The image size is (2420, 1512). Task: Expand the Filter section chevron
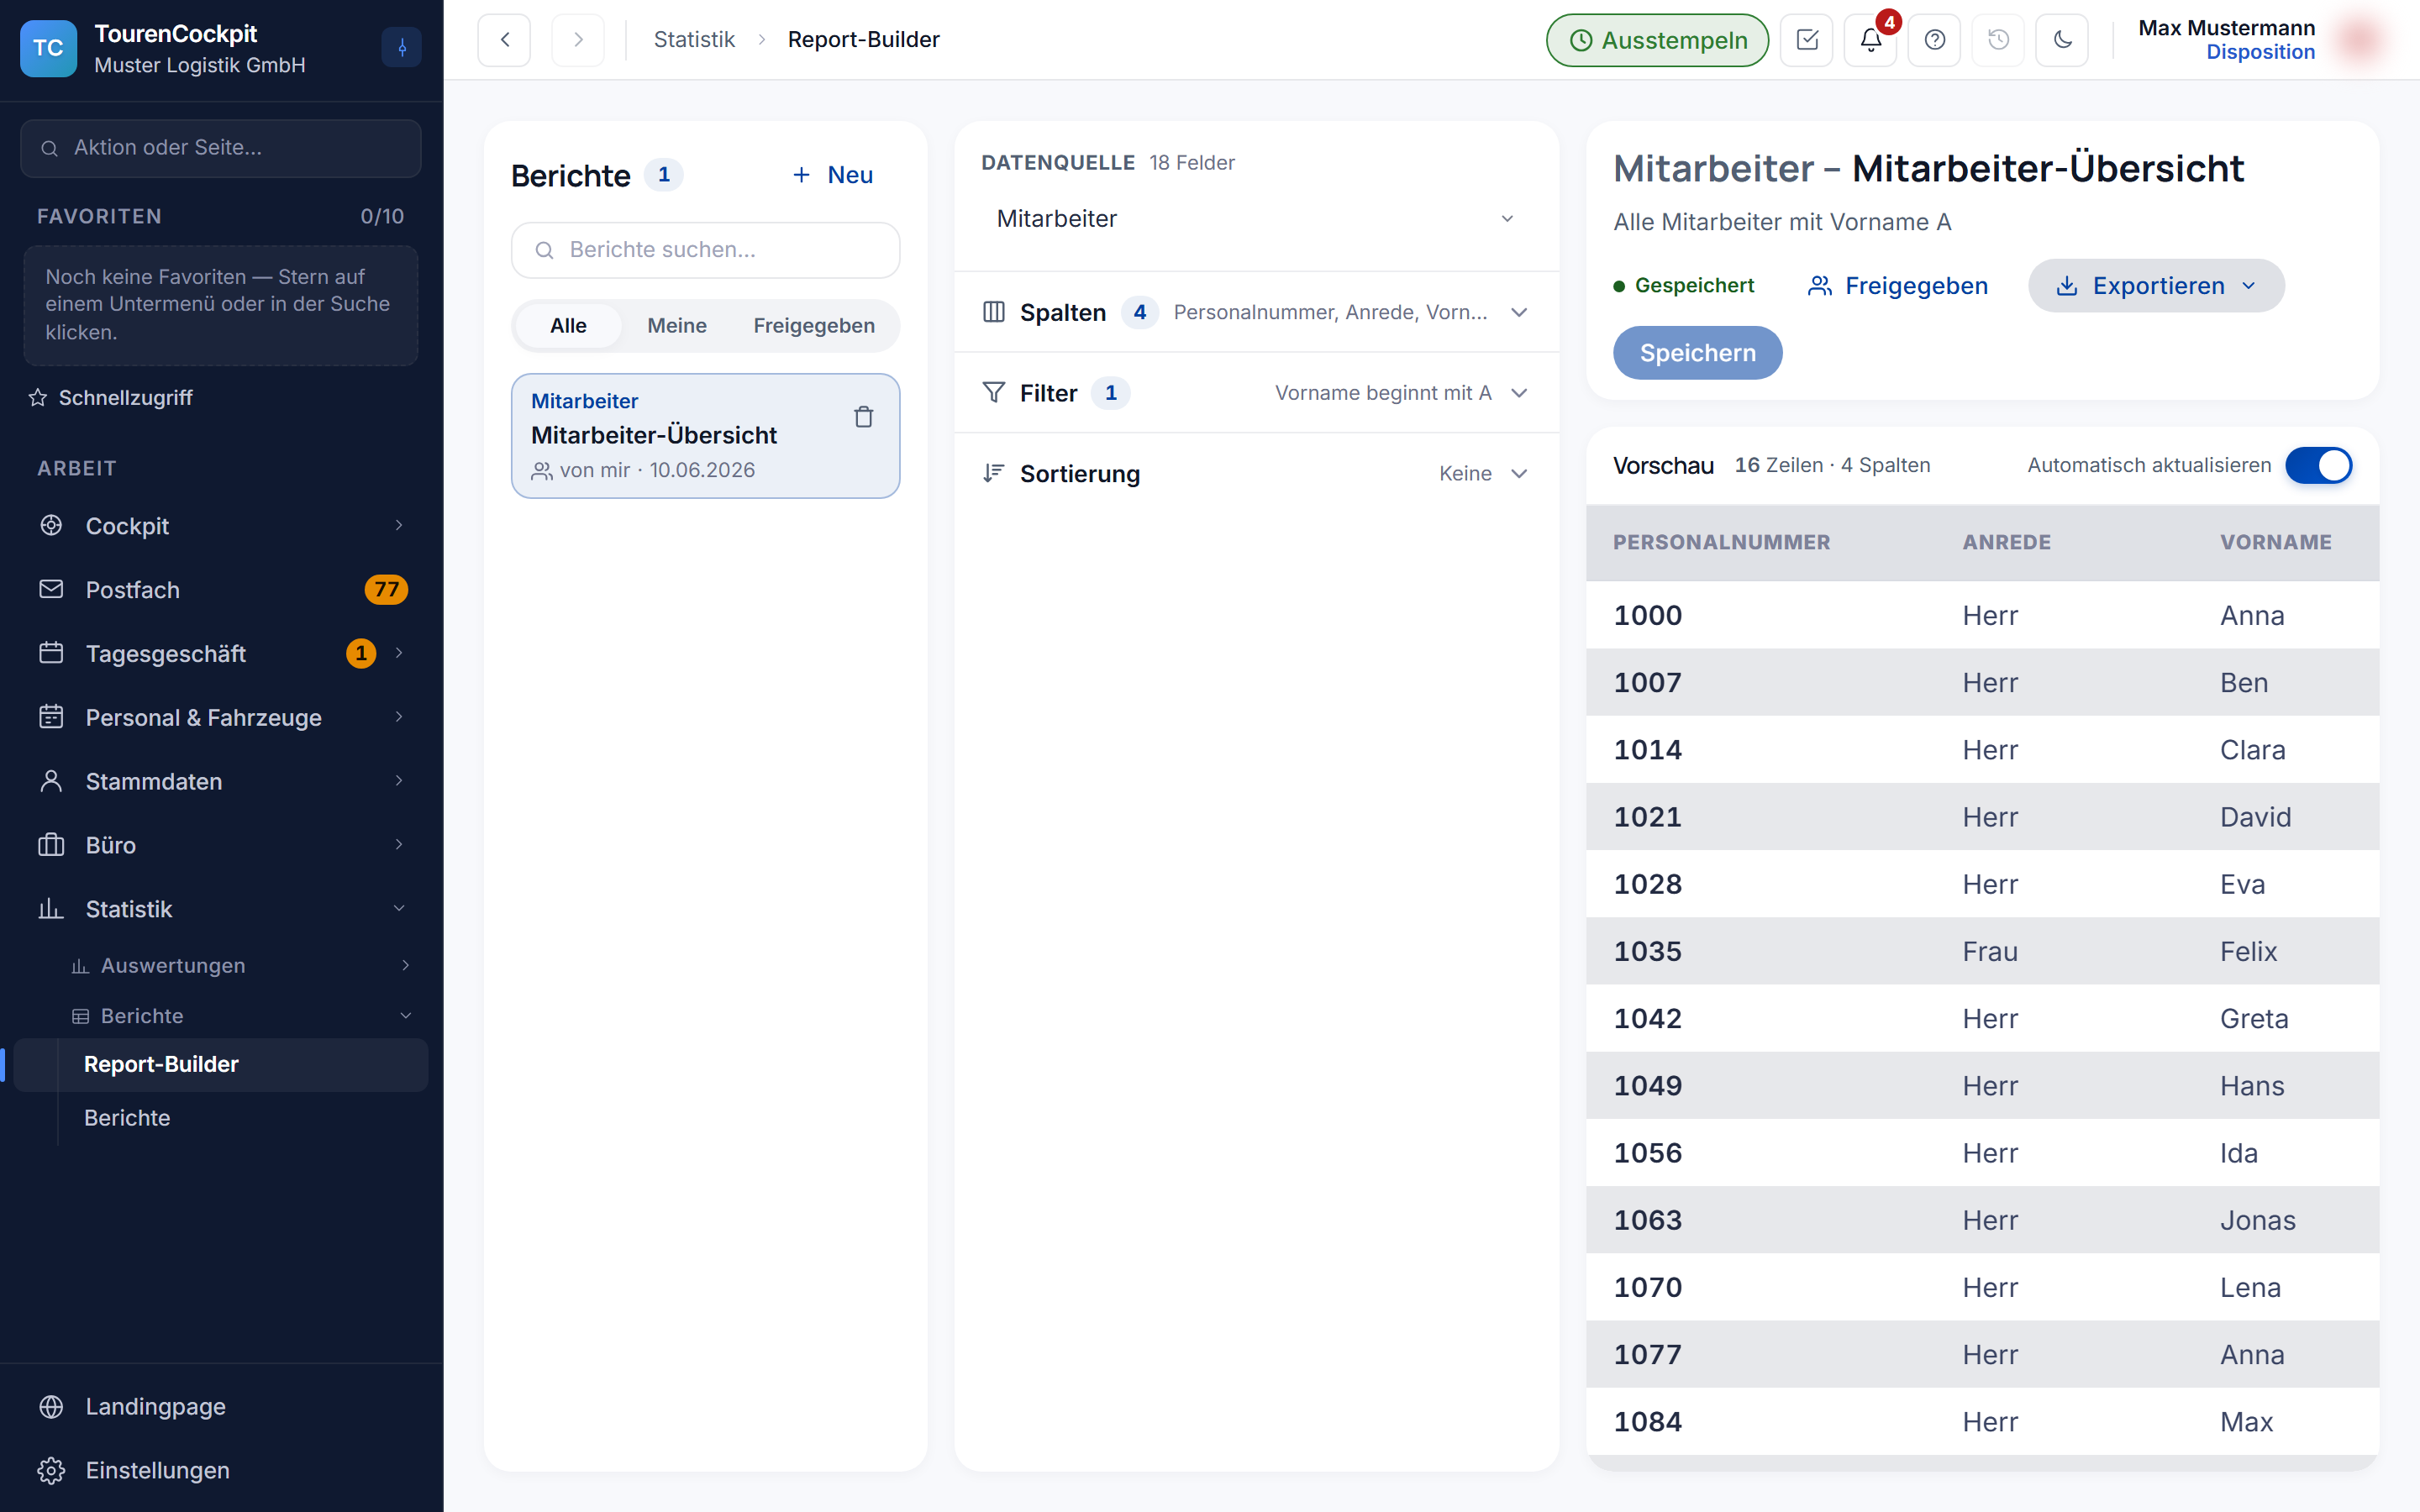point(1519,393)
